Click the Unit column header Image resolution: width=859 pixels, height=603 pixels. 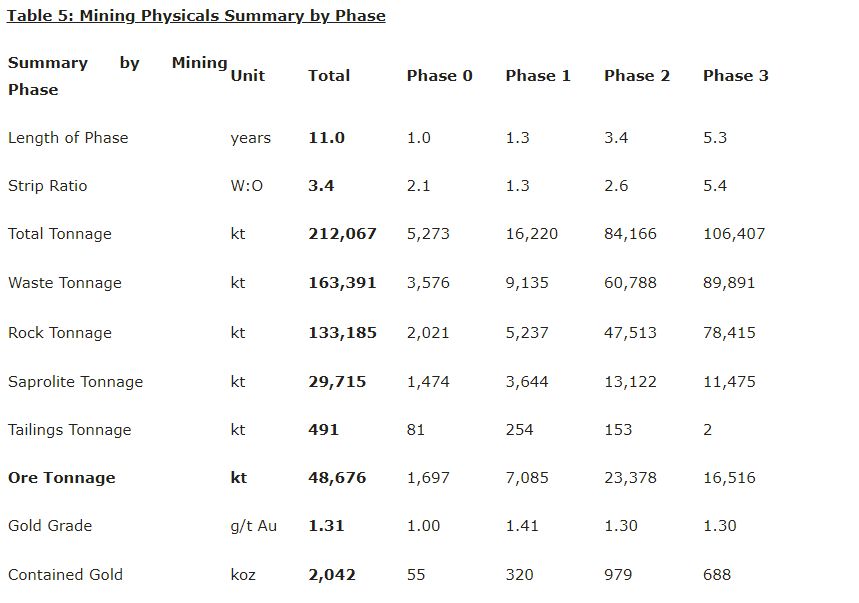247,75
